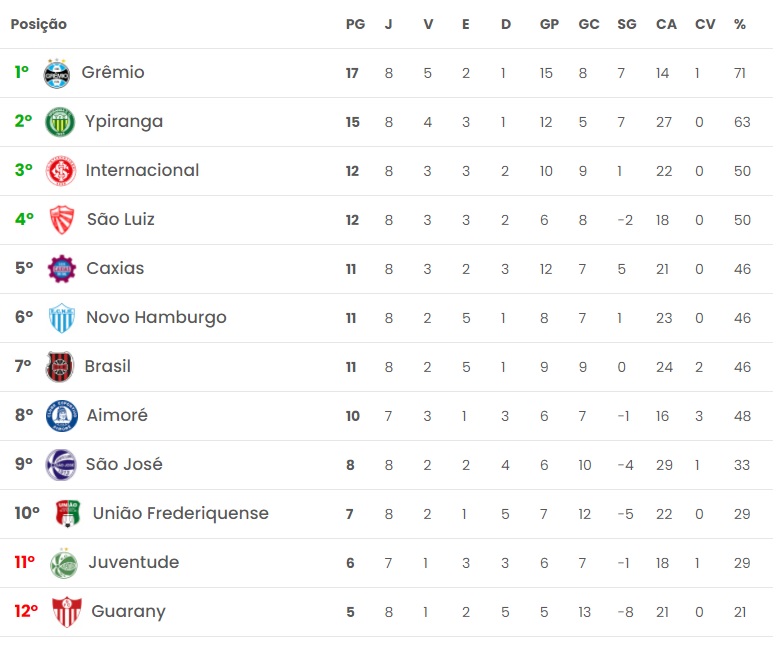784x652 pixels.
Task: Select the Guarany team crest
Action: [66, 612]
